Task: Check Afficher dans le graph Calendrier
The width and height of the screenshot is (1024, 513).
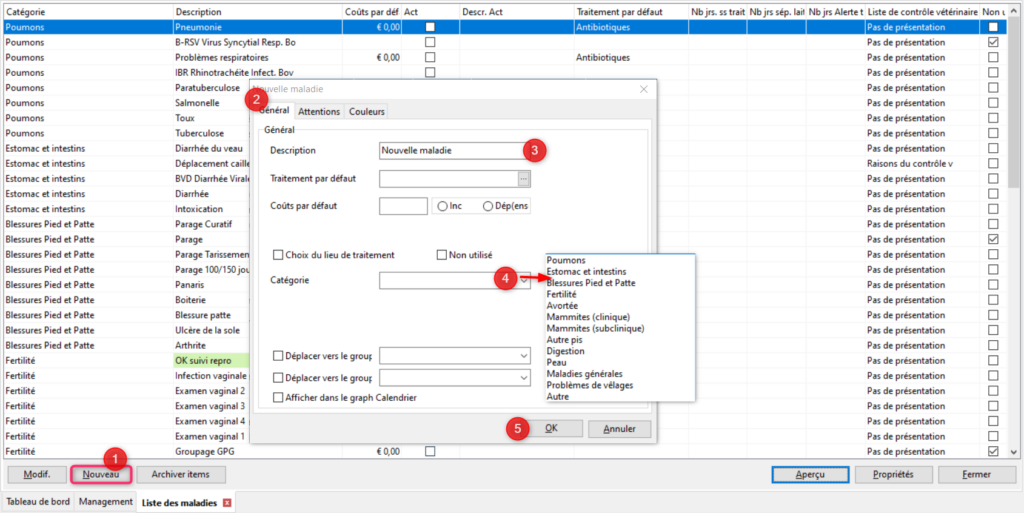Action: pyautogui.click(x=278, y=398)
